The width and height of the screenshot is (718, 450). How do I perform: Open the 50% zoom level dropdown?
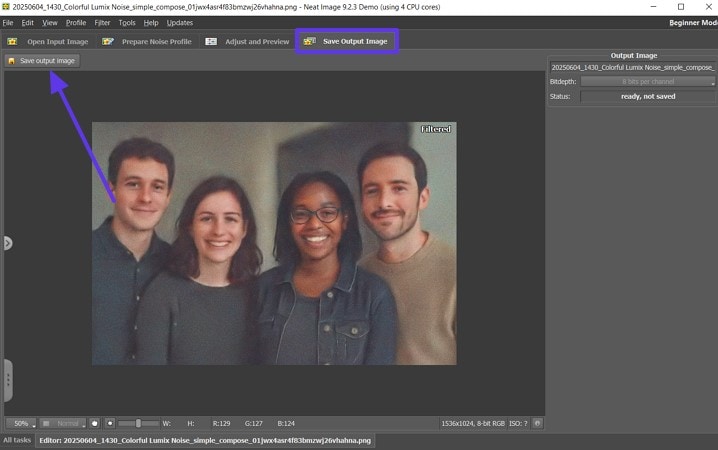click(21, 423)
